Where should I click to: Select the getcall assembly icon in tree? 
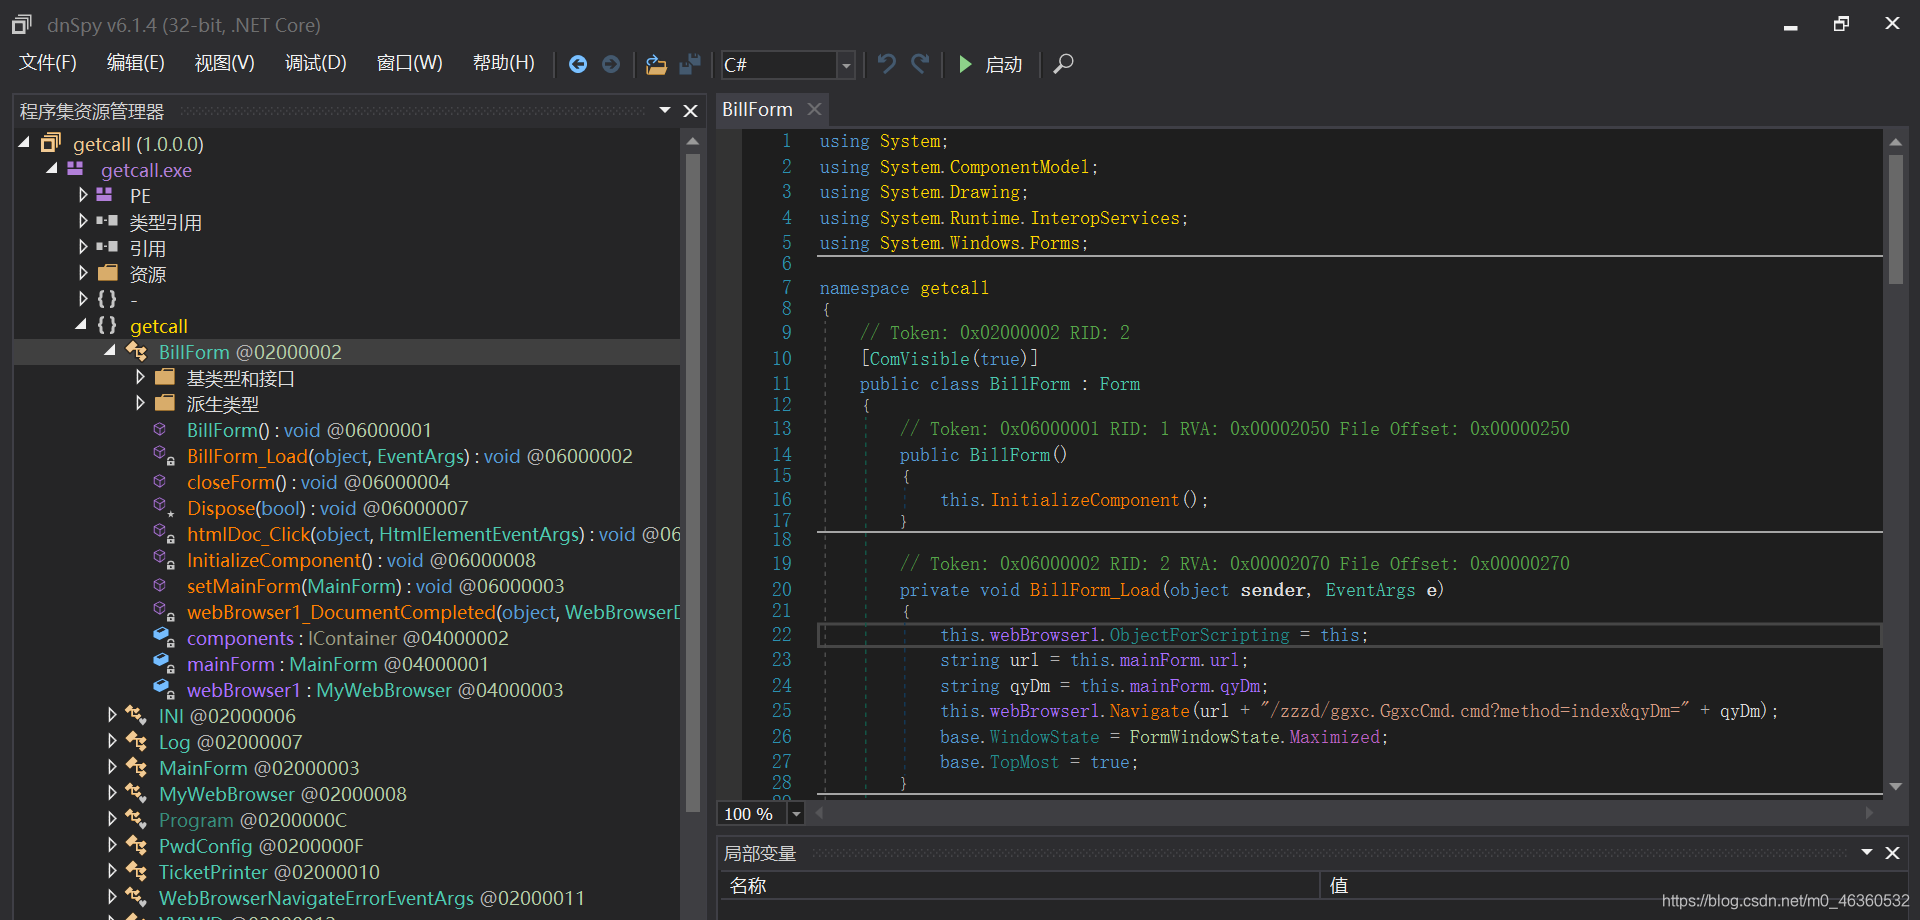tap(51, 144)
